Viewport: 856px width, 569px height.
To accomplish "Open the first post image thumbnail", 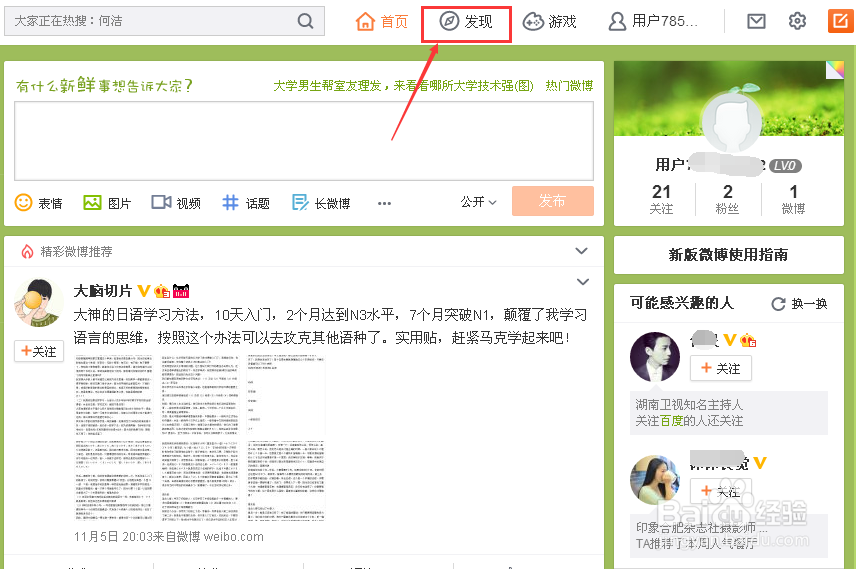I will pyautogui.click(x=114, y=396).
